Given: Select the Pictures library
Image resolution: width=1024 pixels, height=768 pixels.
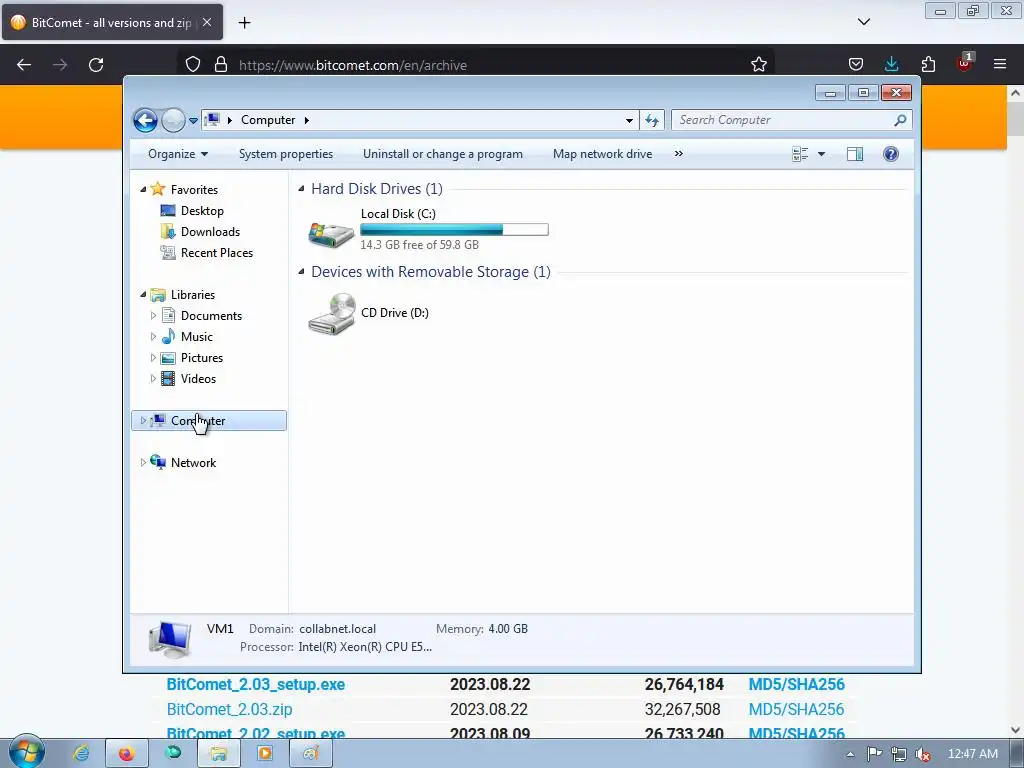Looking at the screenshot, I should click(202, 357).
